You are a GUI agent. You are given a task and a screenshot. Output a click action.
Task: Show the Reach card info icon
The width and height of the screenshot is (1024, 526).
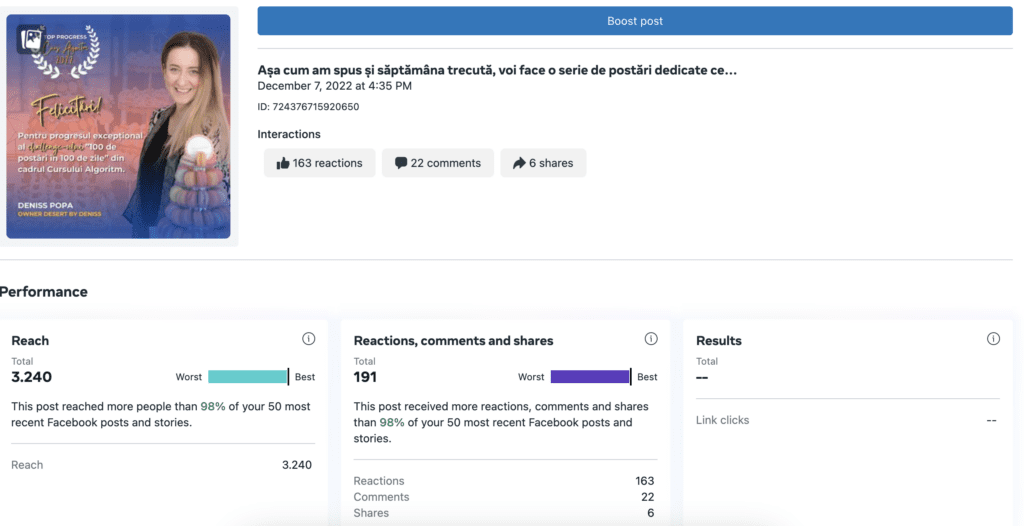(x=308, y=338)
